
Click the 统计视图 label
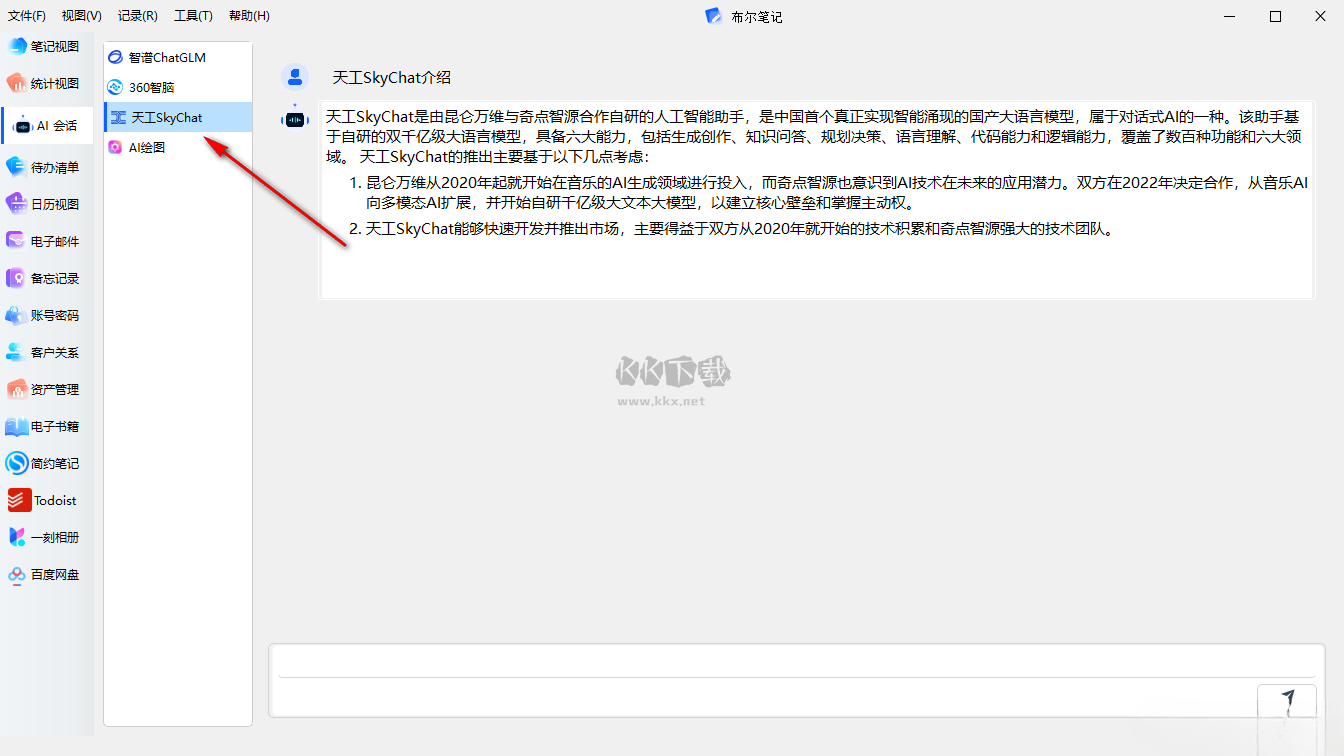tap(55, 83)
